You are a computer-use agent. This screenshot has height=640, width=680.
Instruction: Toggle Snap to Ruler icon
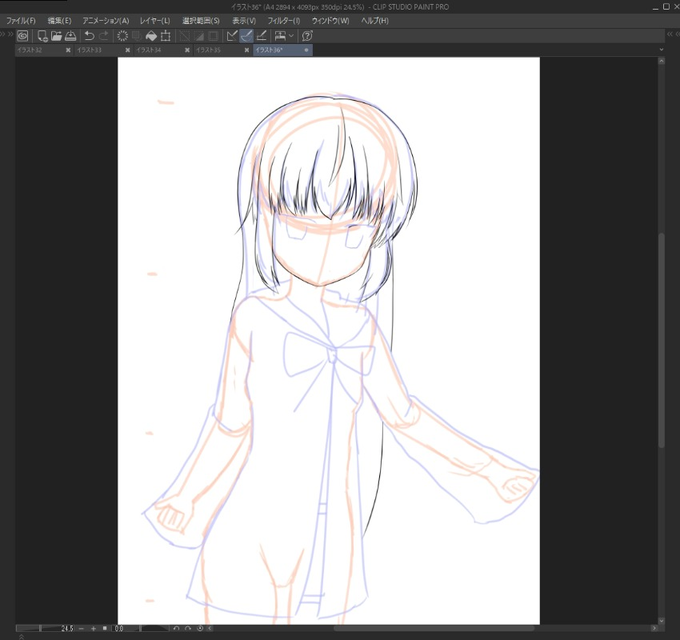click(x=232, y=36)
